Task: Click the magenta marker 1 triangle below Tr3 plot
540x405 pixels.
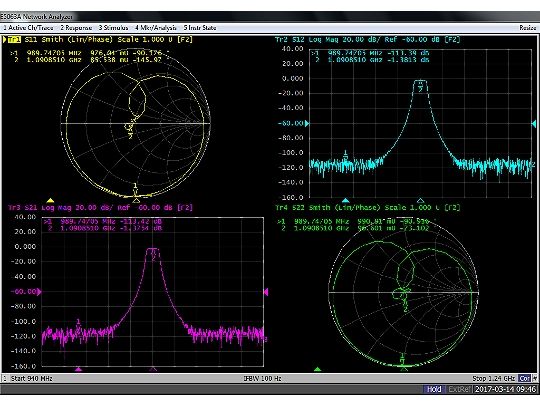Action: point(79,369)
